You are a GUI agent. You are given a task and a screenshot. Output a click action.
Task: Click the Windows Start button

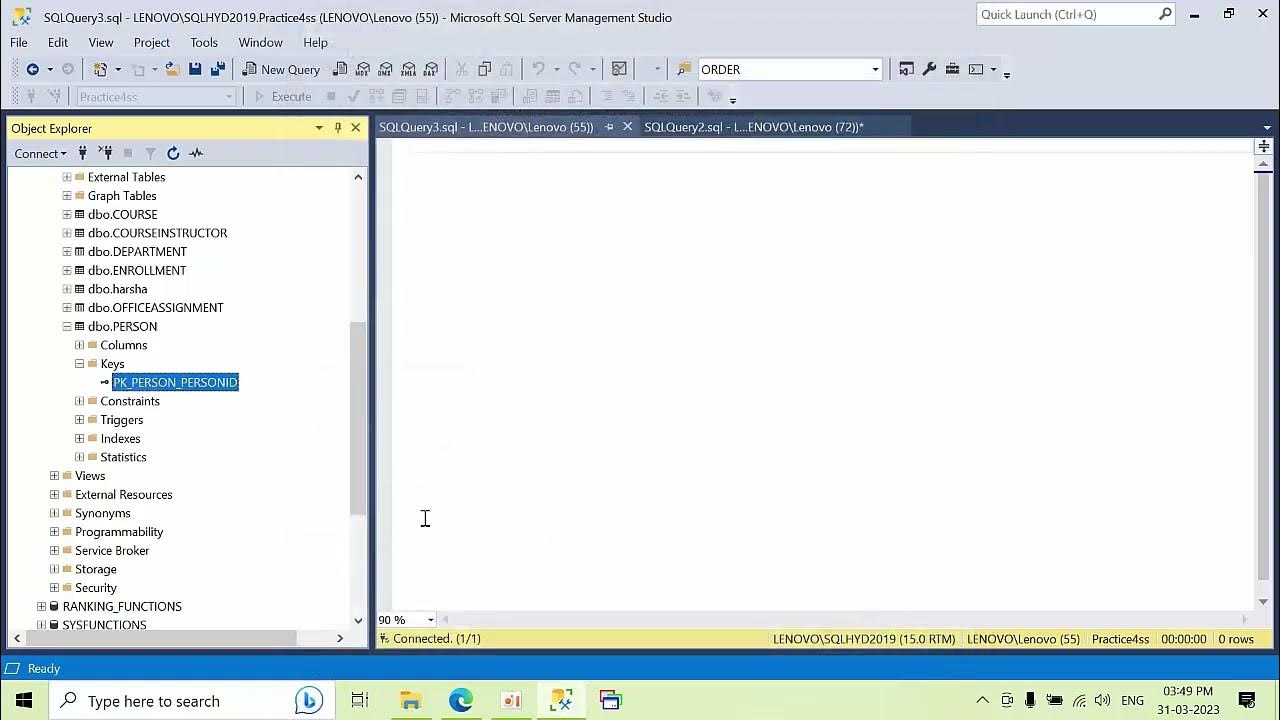tap(24, 700)
